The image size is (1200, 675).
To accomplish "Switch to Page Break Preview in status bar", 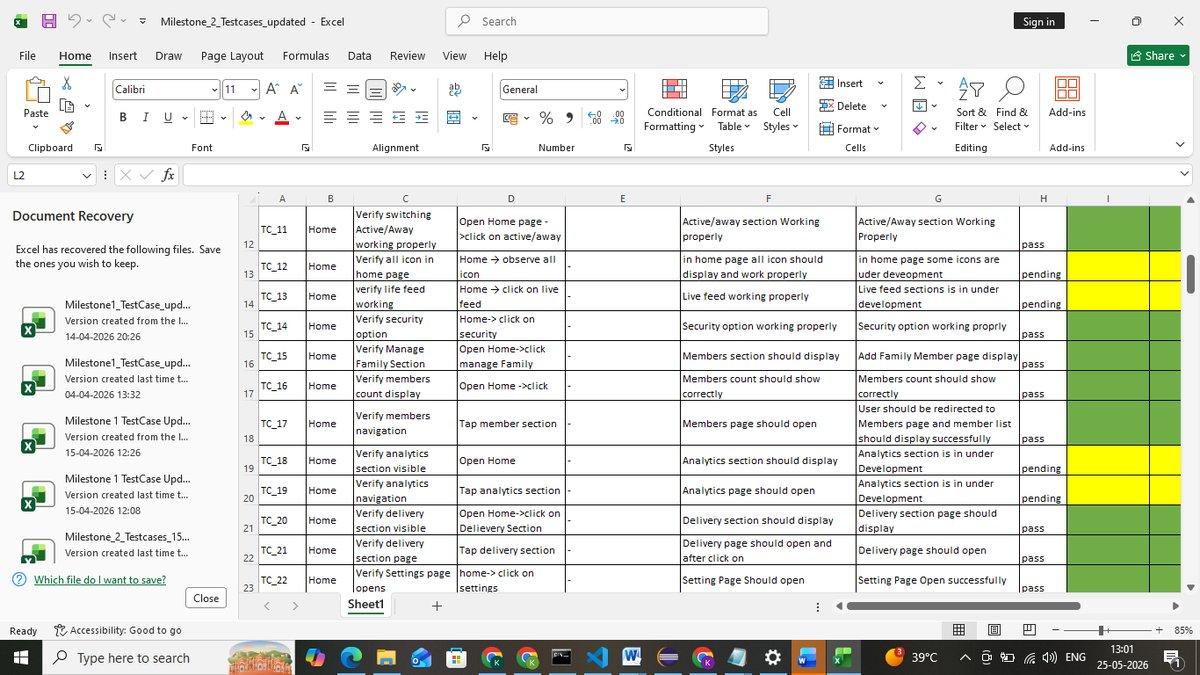I will [1029, 630].
